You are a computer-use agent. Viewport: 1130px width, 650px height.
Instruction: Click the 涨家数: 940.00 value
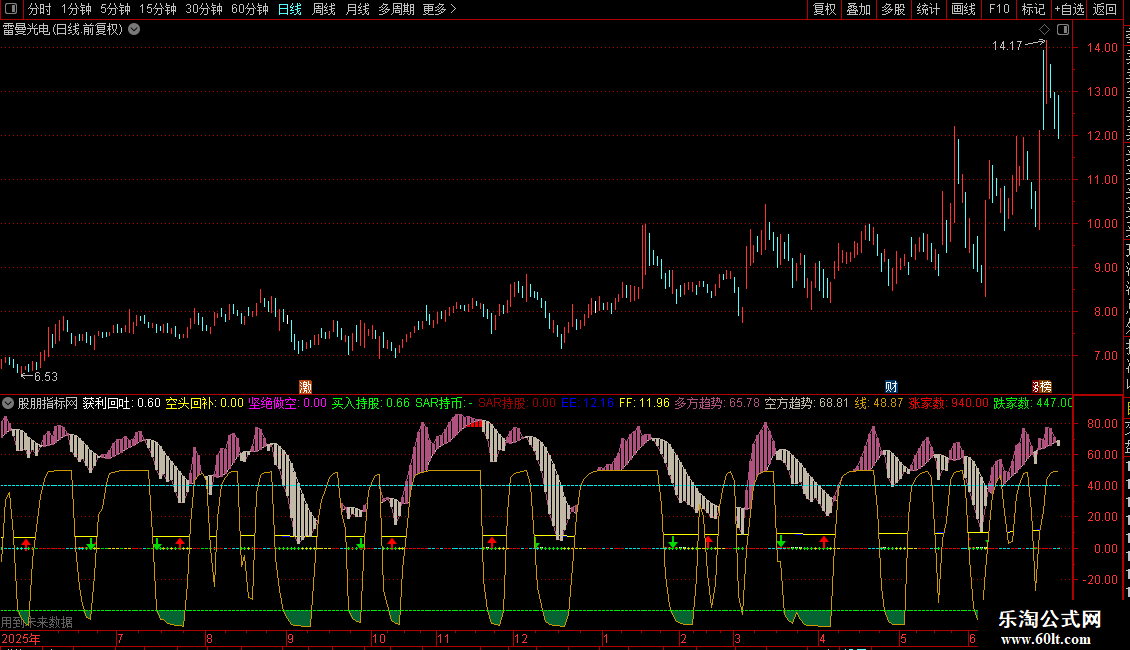948,404
